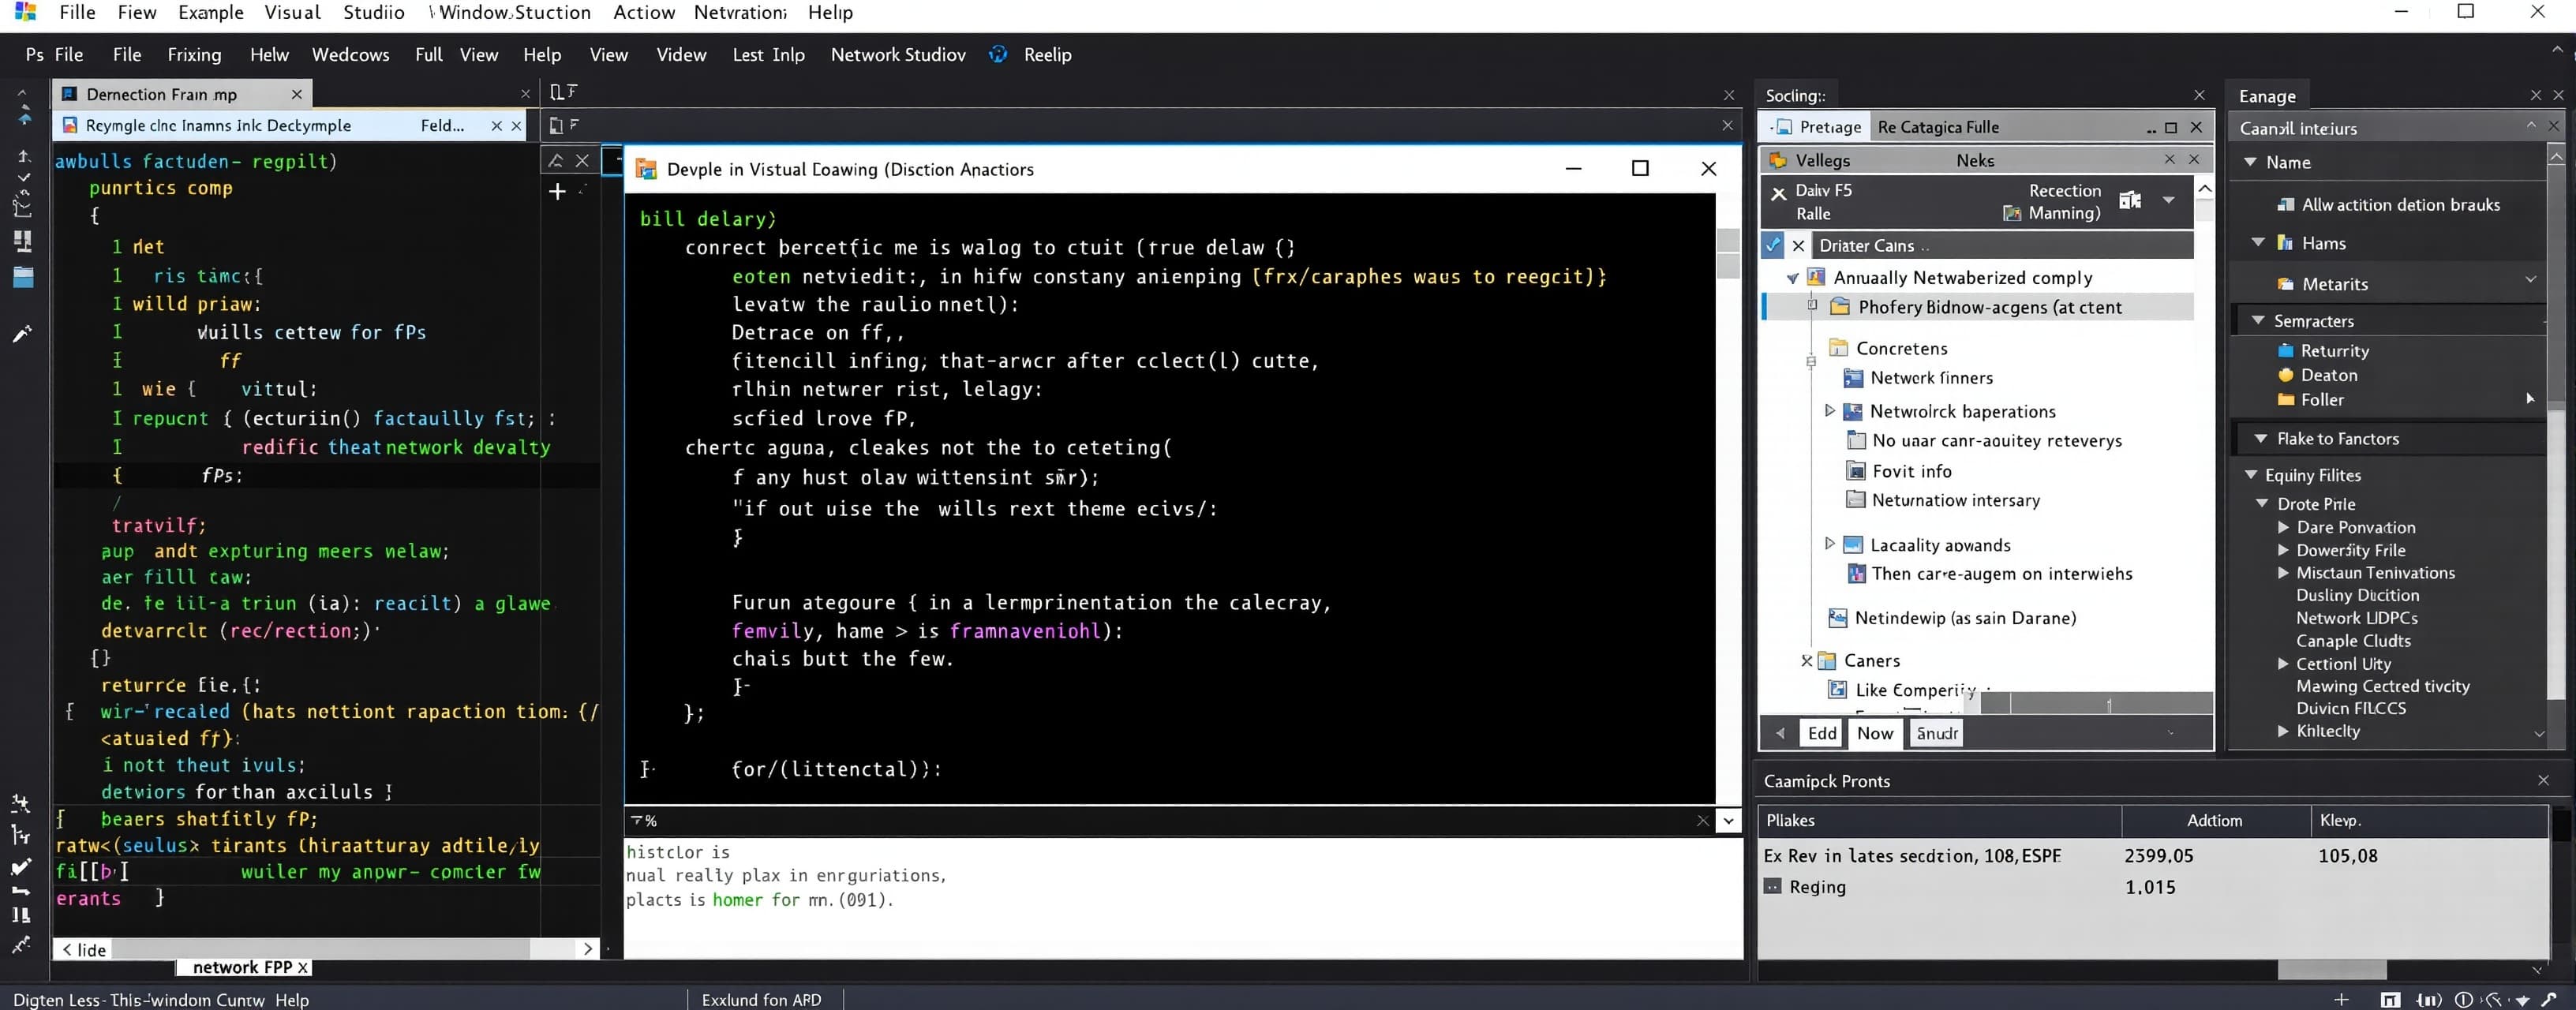Collapse the Flake to Fanctors section

pyautogui.click(x=2260, y=438)
